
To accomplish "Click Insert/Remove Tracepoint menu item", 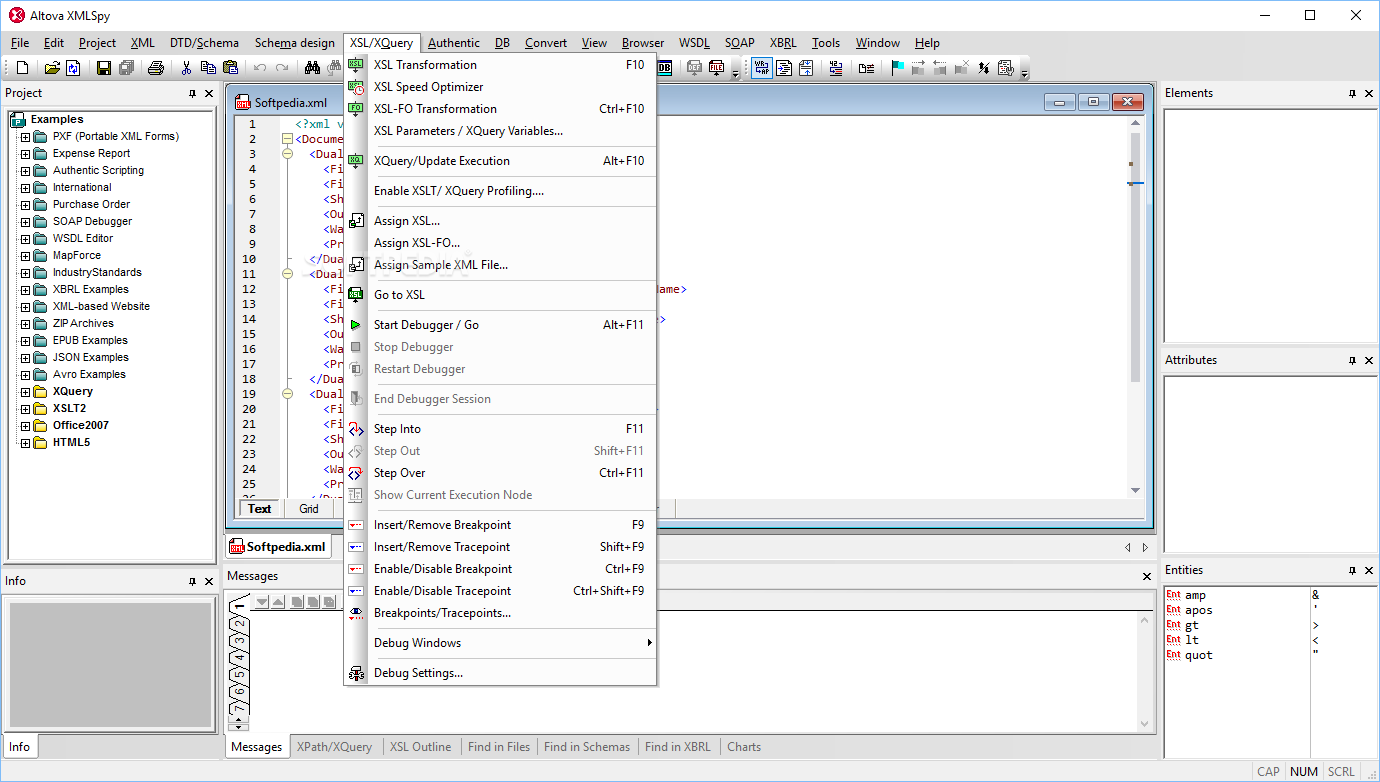I will click(500, 547).
